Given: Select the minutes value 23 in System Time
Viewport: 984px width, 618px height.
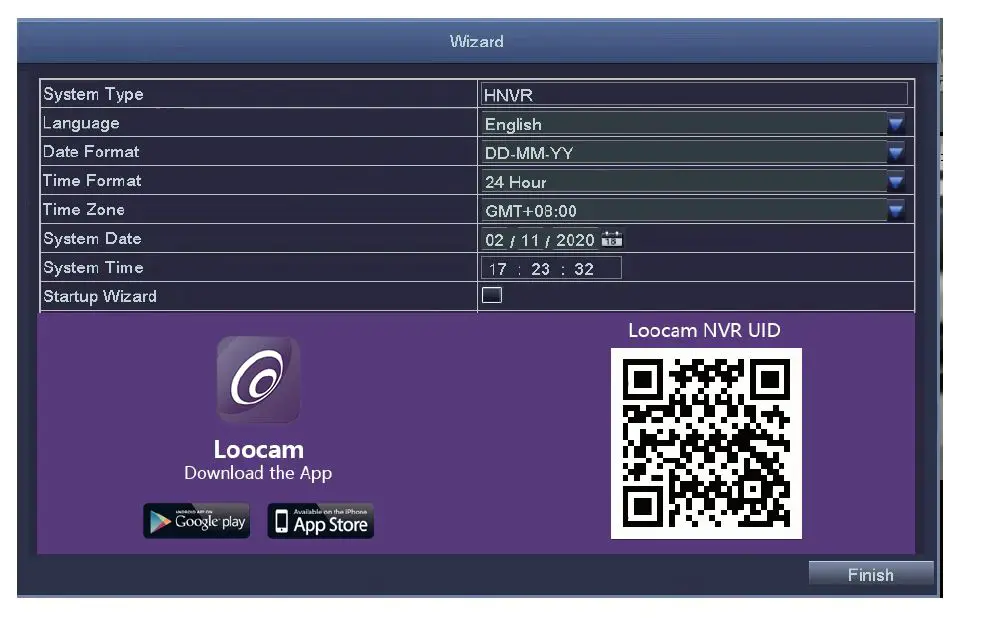Looking at the screenshot, I should tap(540, 269).
